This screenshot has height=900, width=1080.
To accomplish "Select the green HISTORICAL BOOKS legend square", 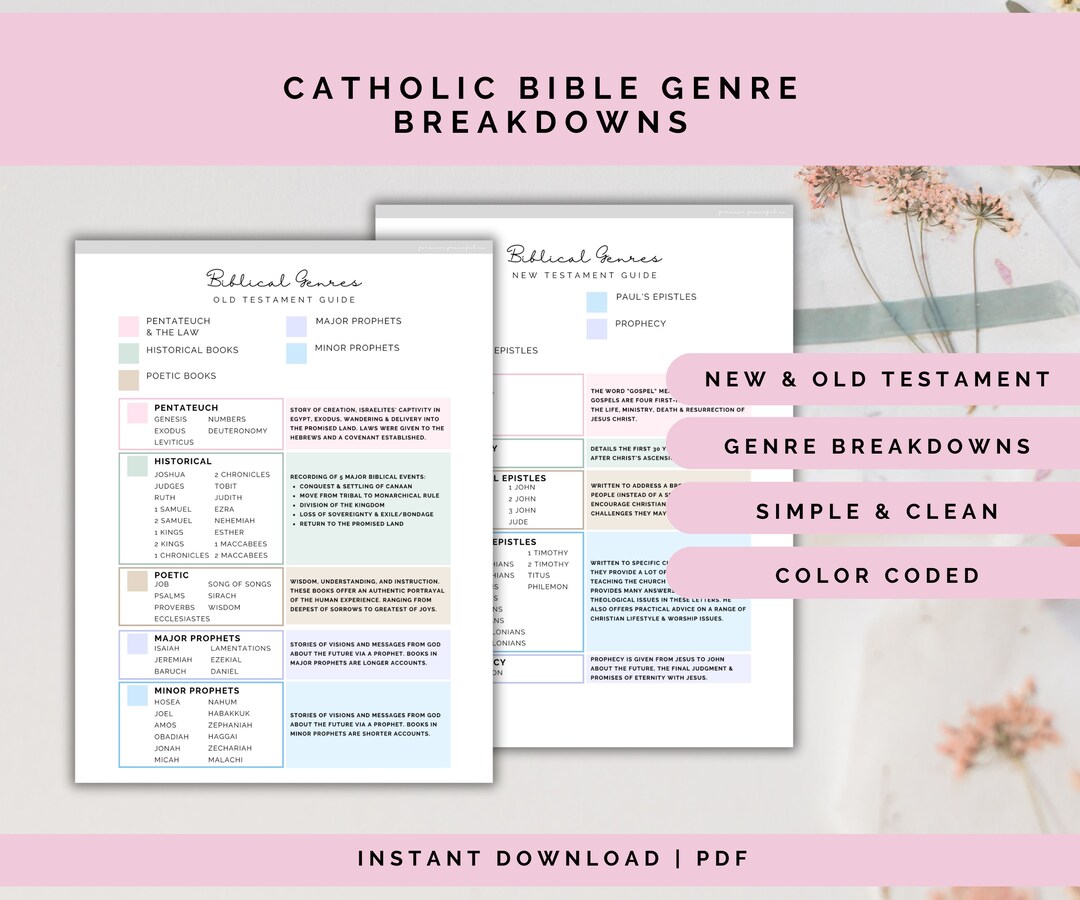I will click(128, 351).
